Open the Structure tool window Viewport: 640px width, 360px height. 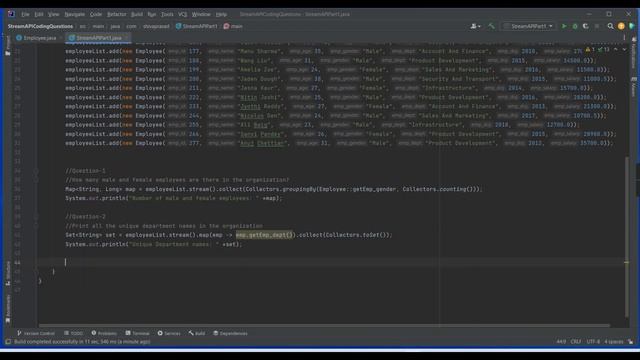tap(8, 273)
